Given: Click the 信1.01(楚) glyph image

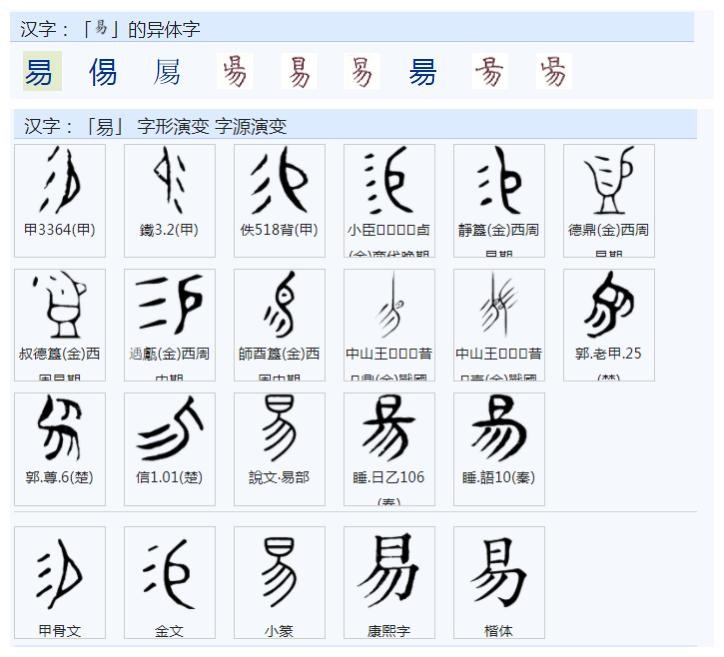Looking at the screenshot, I should coord(169,430).
